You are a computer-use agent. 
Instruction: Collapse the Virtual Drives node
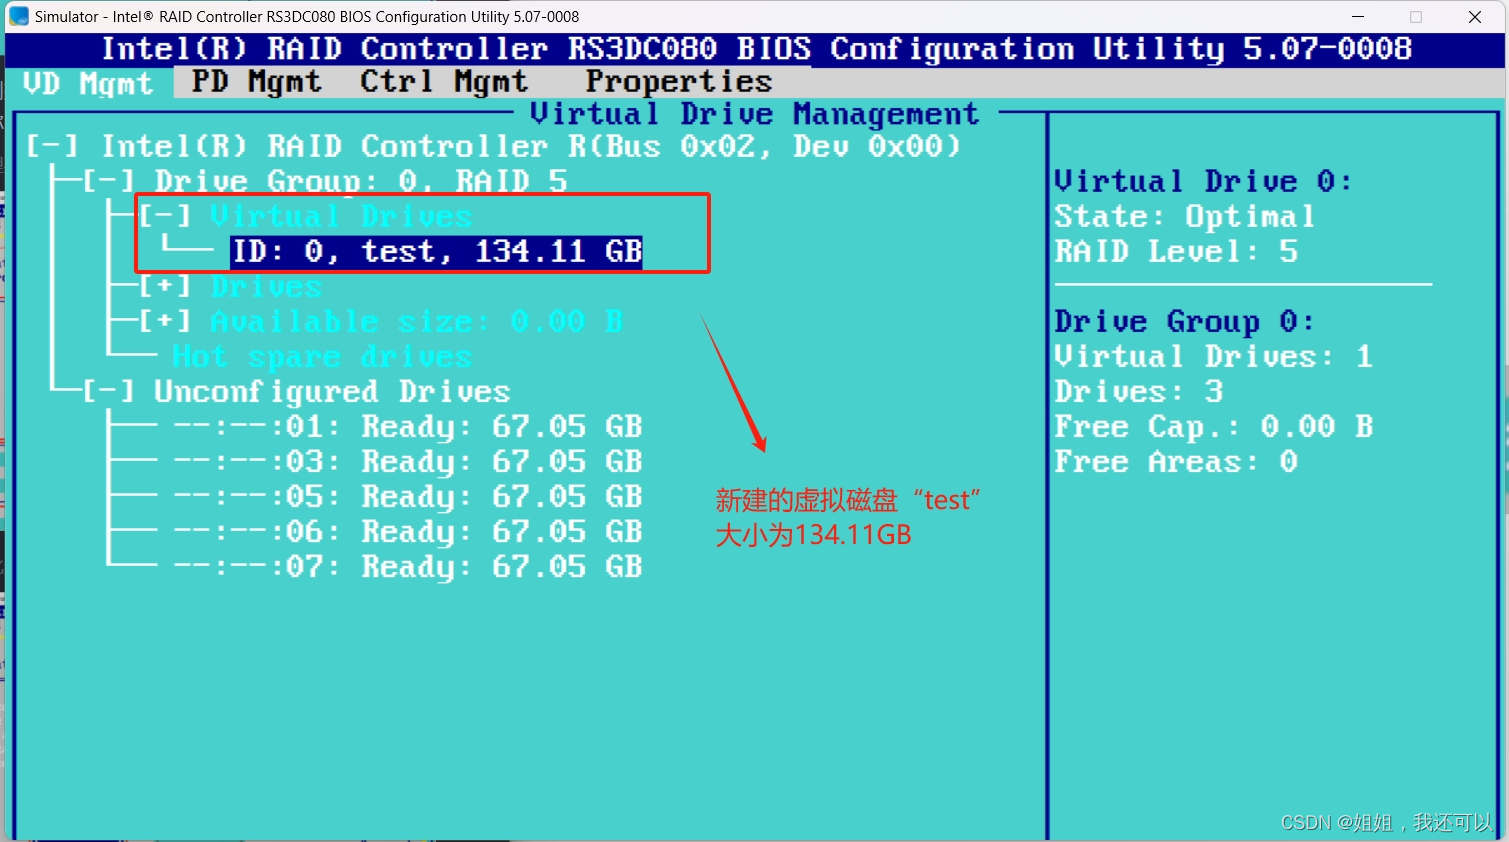click(x=165, y=216)
